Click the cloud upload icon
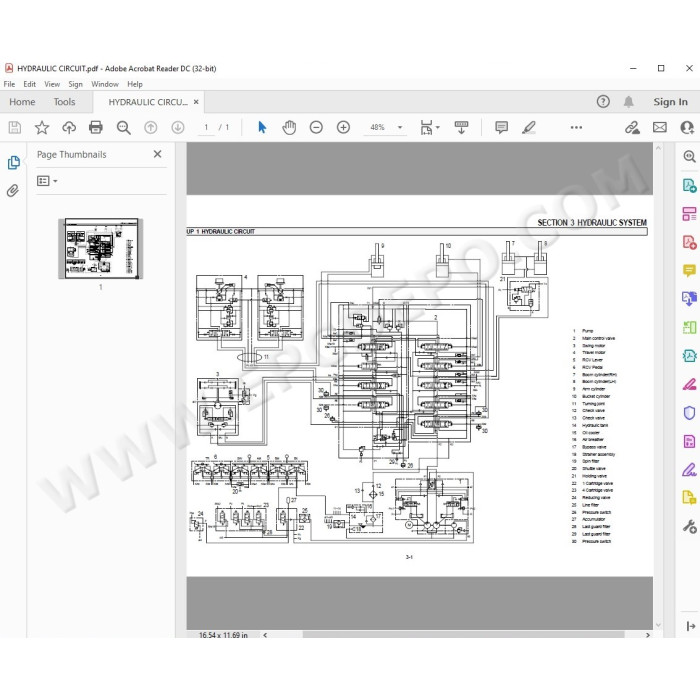 pyautogui.click(x=69, y=128)
